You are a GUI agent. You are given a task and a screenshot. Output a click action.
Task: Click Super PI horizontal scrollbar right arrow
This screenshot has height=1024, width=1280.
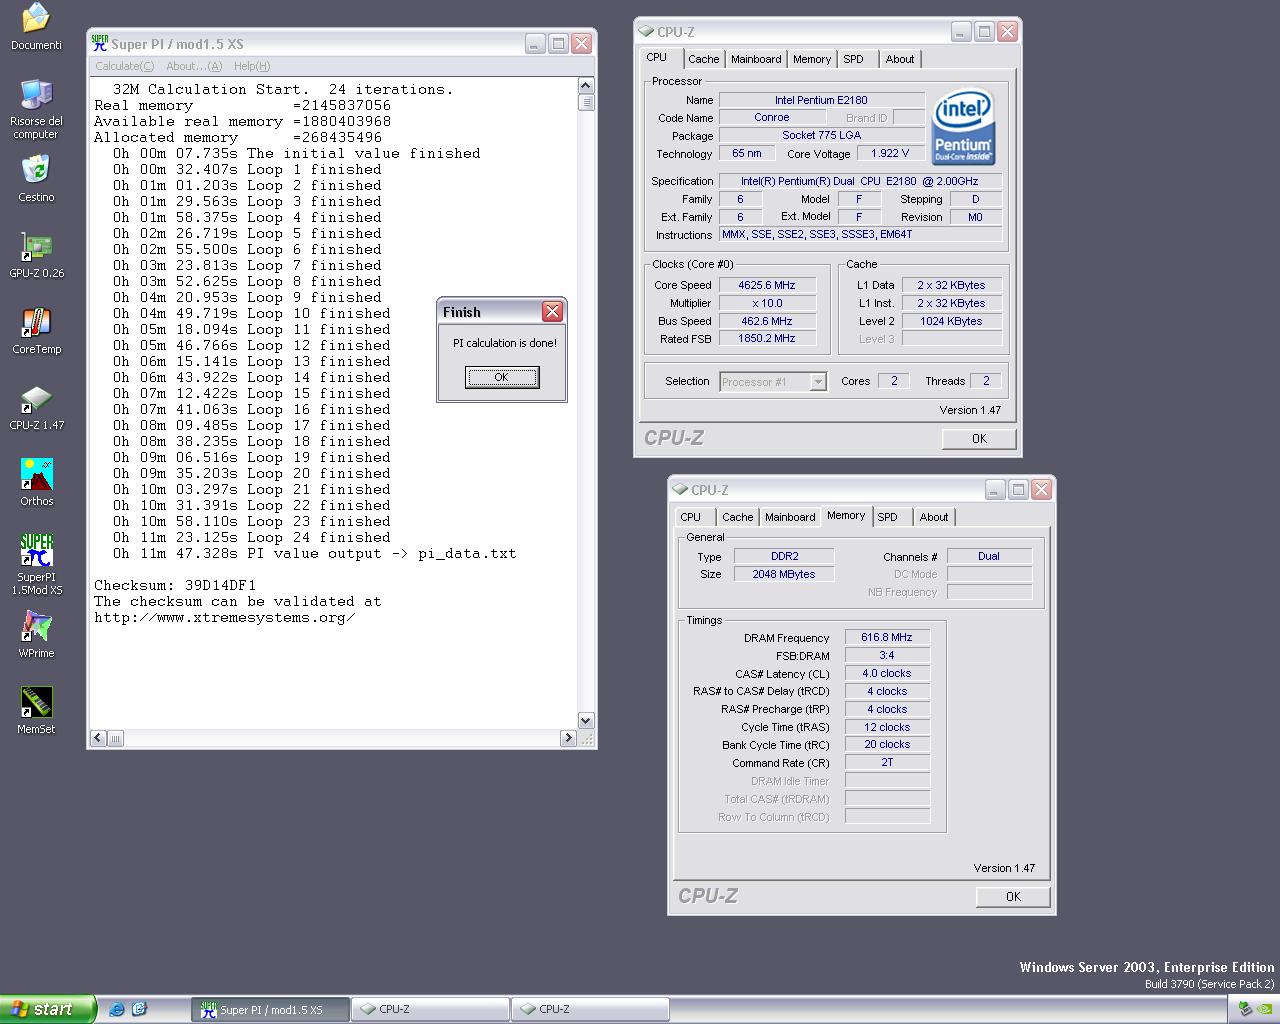[568, 738]
